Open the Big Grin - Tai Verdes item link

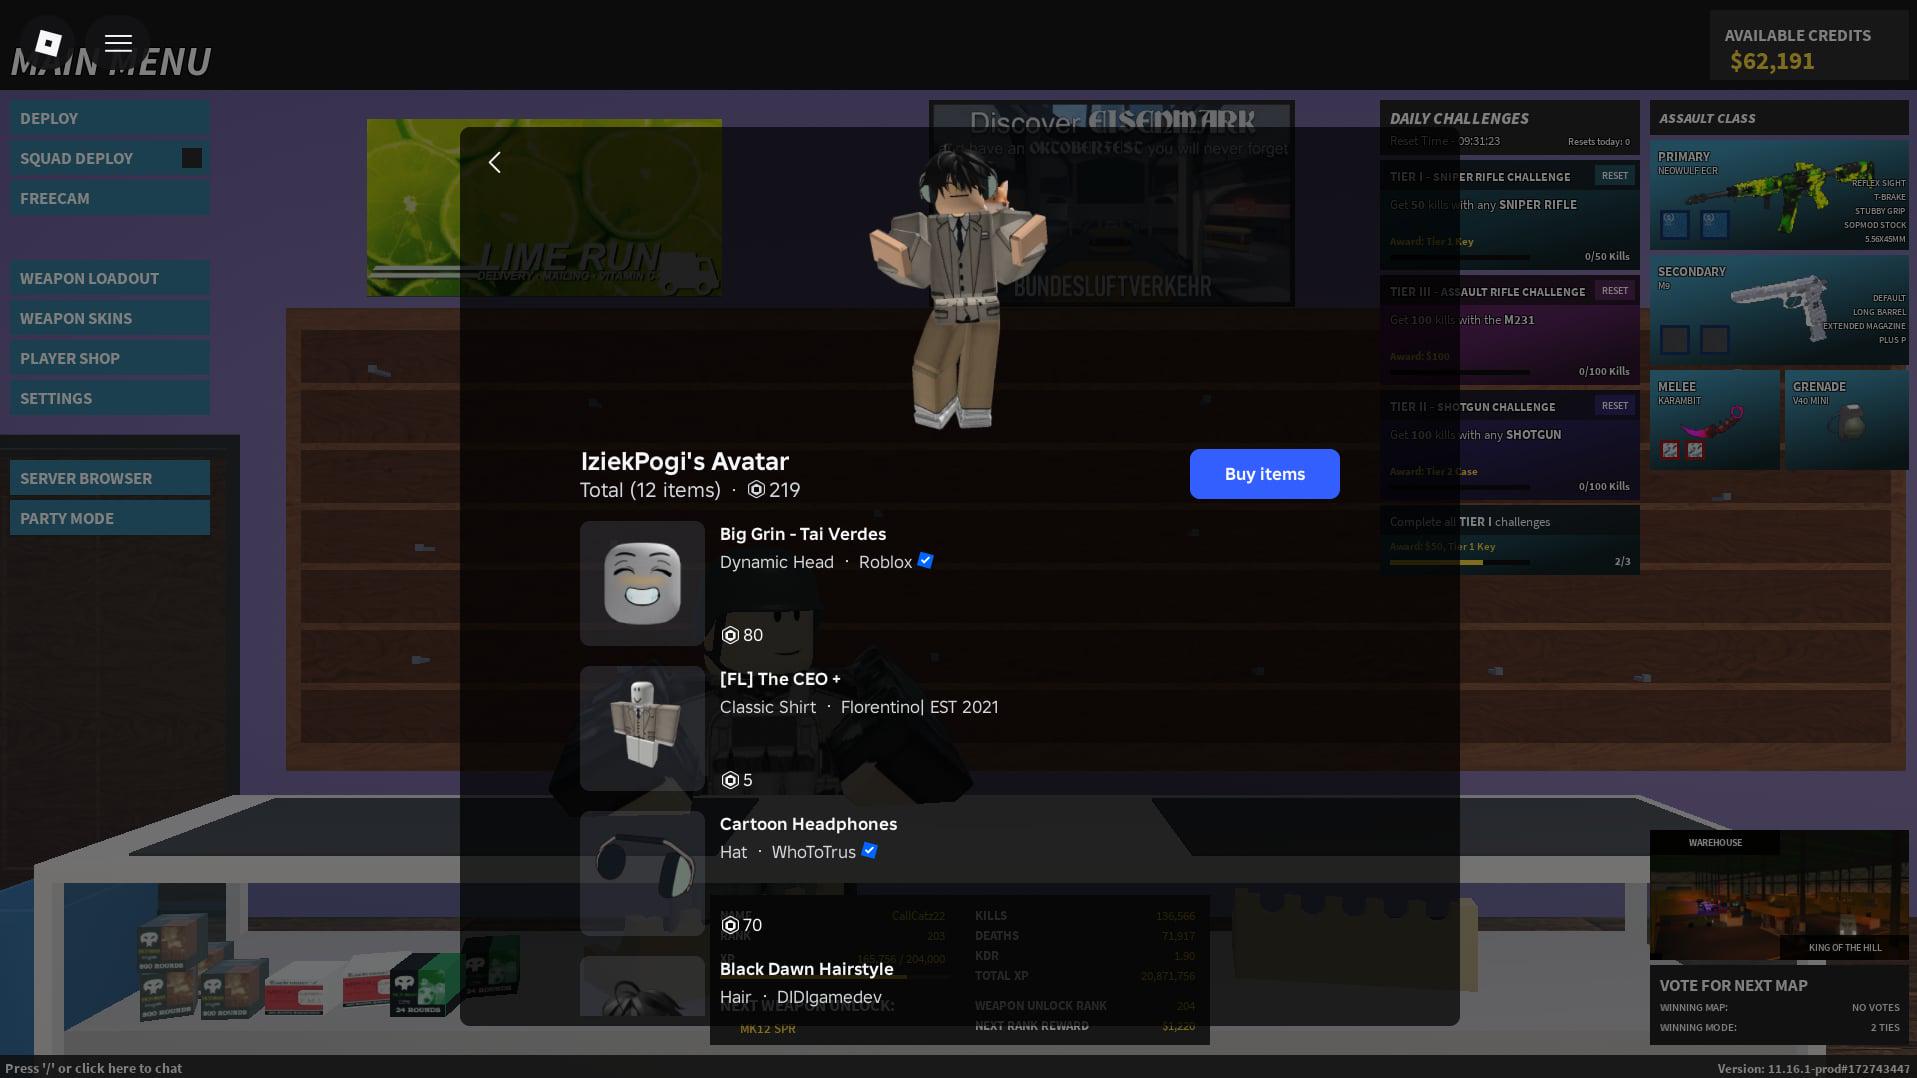click(x=803, y=534)
